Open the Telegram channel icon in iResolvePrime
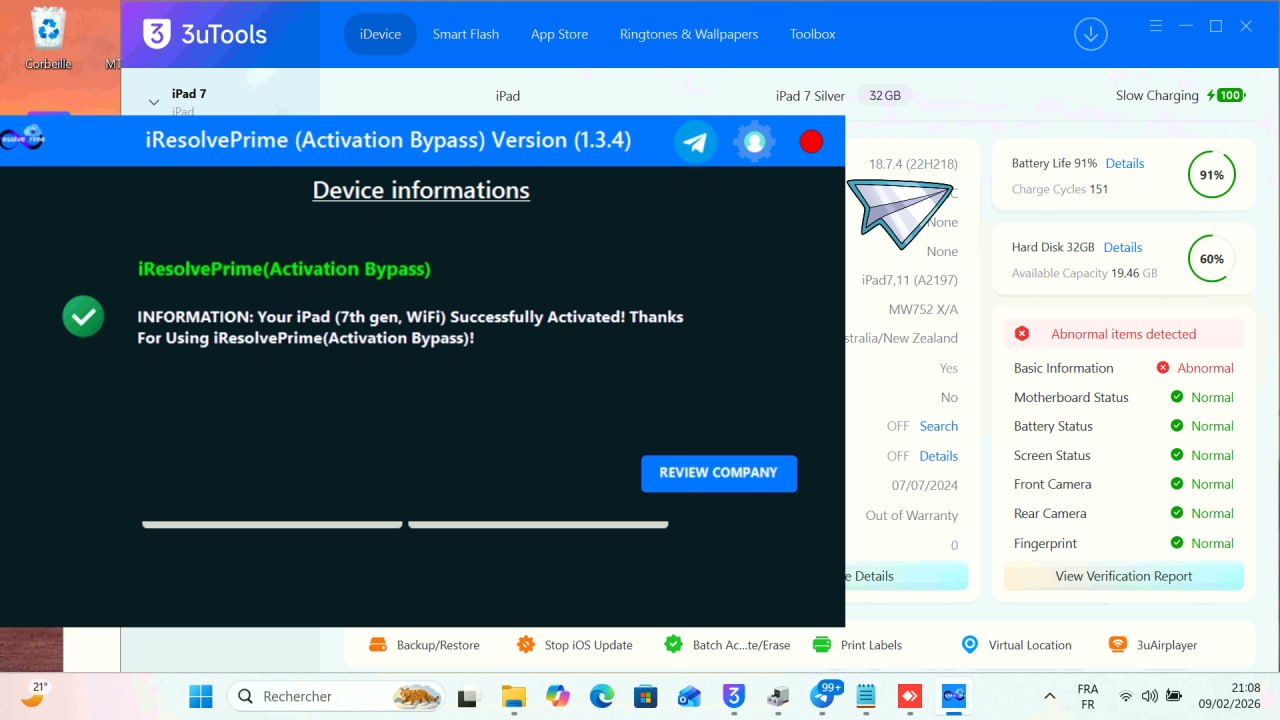Screen dimensions: 1280x720 695,141
